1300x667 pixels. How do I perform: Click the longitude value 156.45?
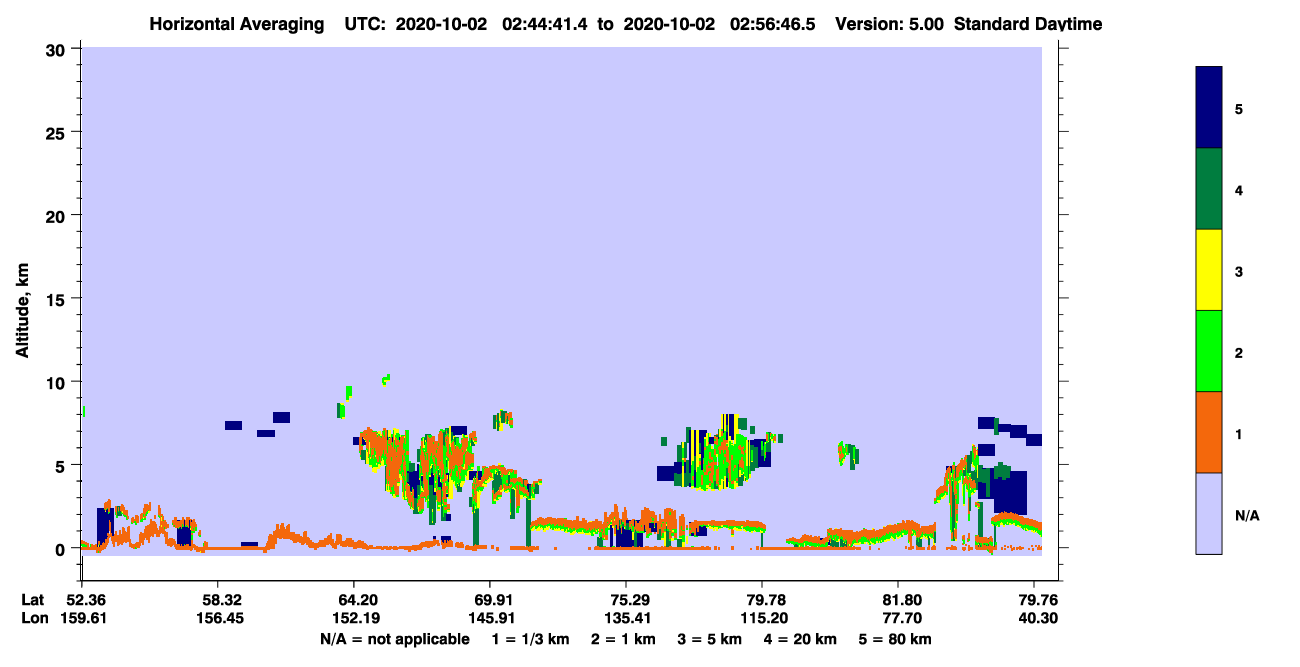click(218, 618)
